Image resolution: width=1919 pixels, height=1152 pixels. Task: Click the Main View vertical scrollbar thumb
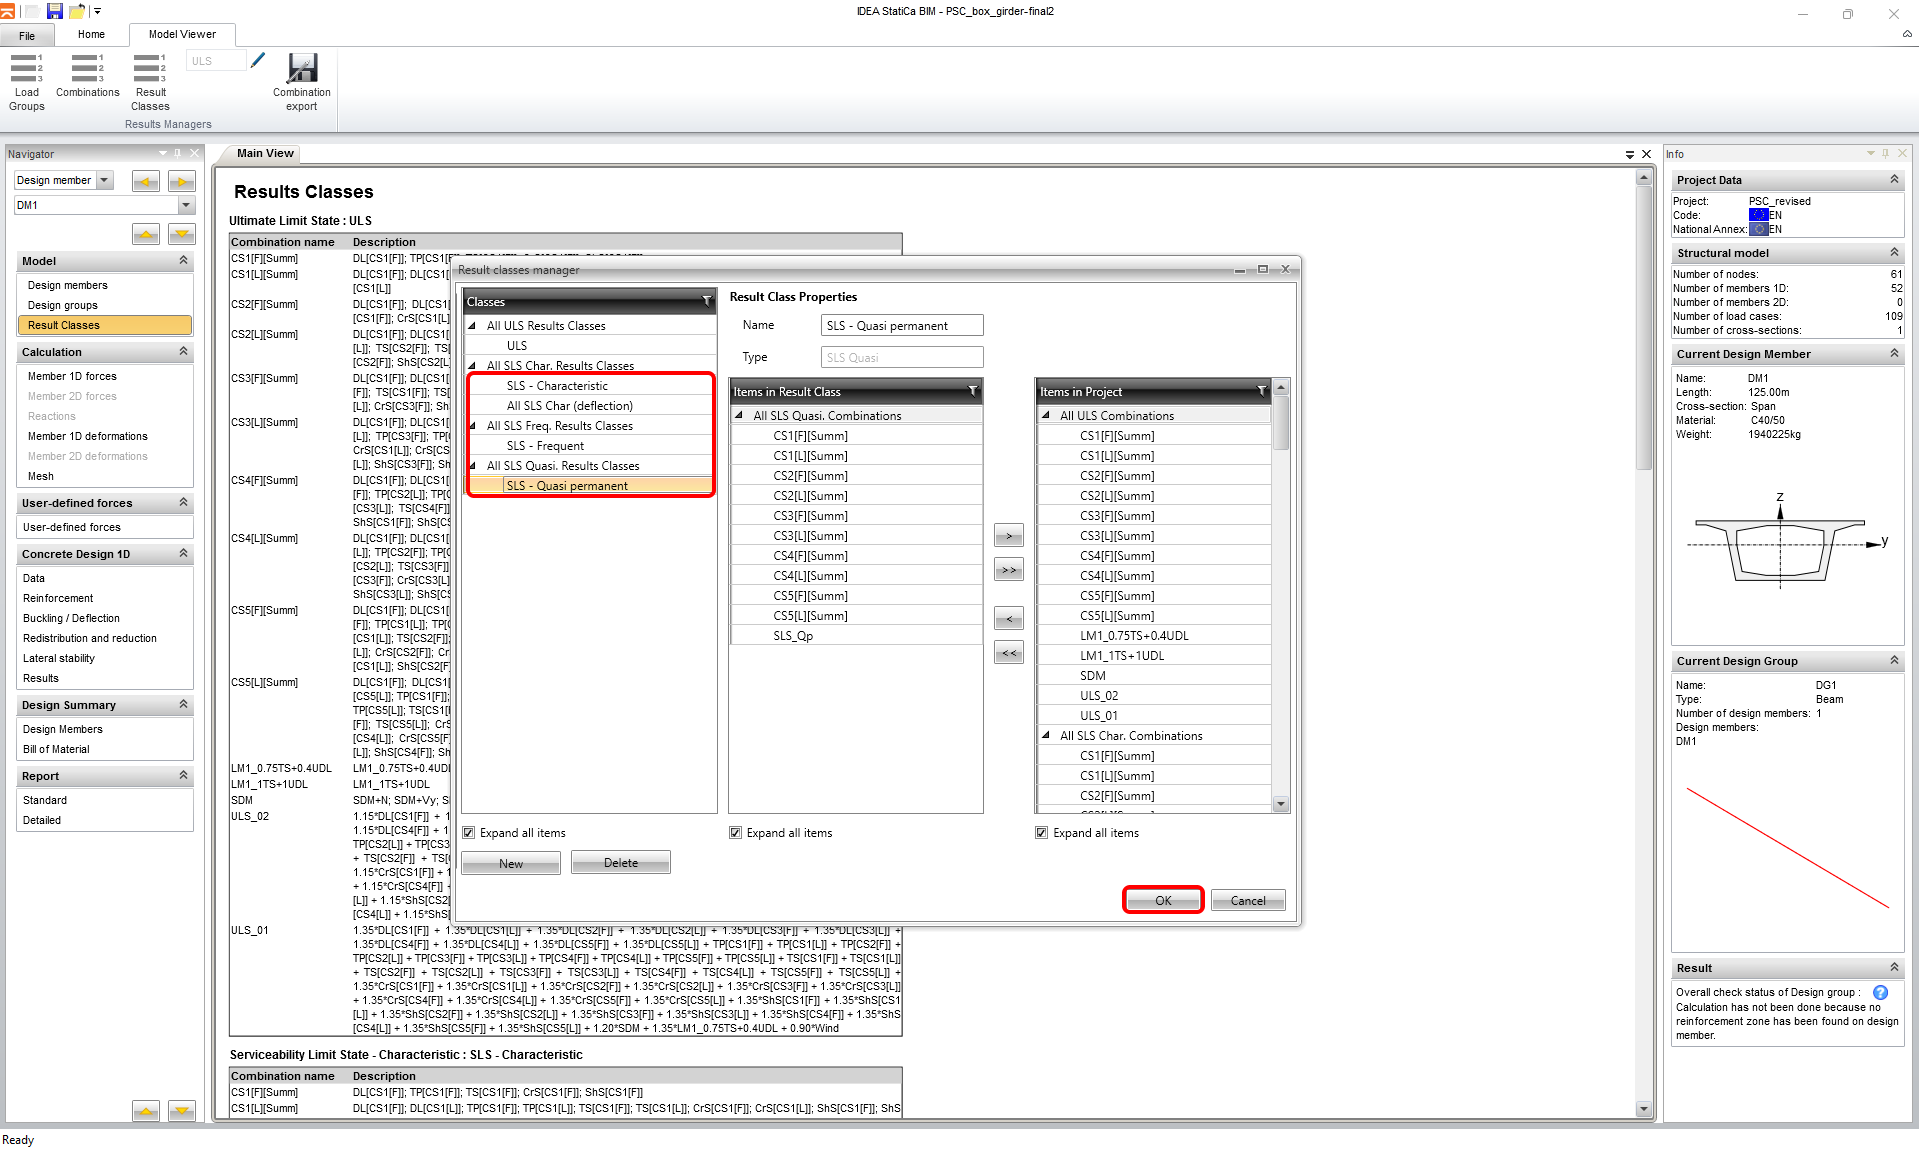(1644, 330)
